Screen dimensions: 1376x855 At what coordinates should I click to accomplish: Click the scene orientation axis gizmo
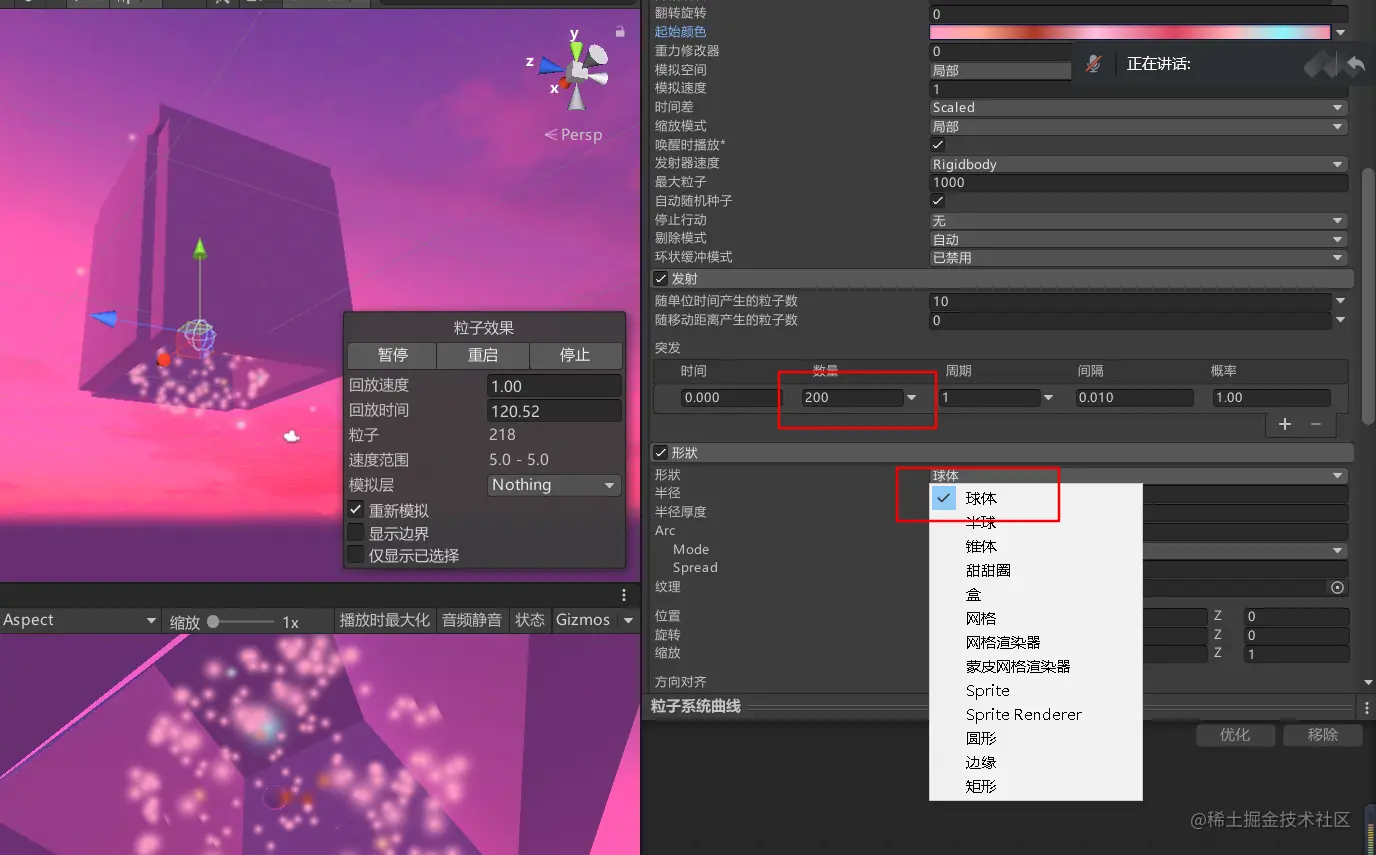point(574,70)
